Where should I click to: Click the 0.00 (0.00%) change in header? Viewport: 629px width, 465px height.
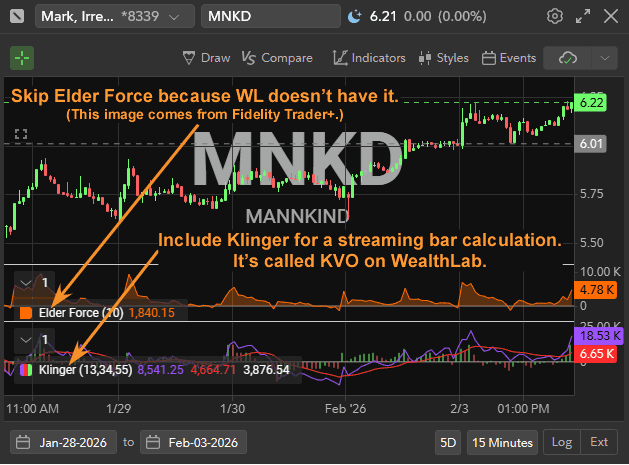445,16
